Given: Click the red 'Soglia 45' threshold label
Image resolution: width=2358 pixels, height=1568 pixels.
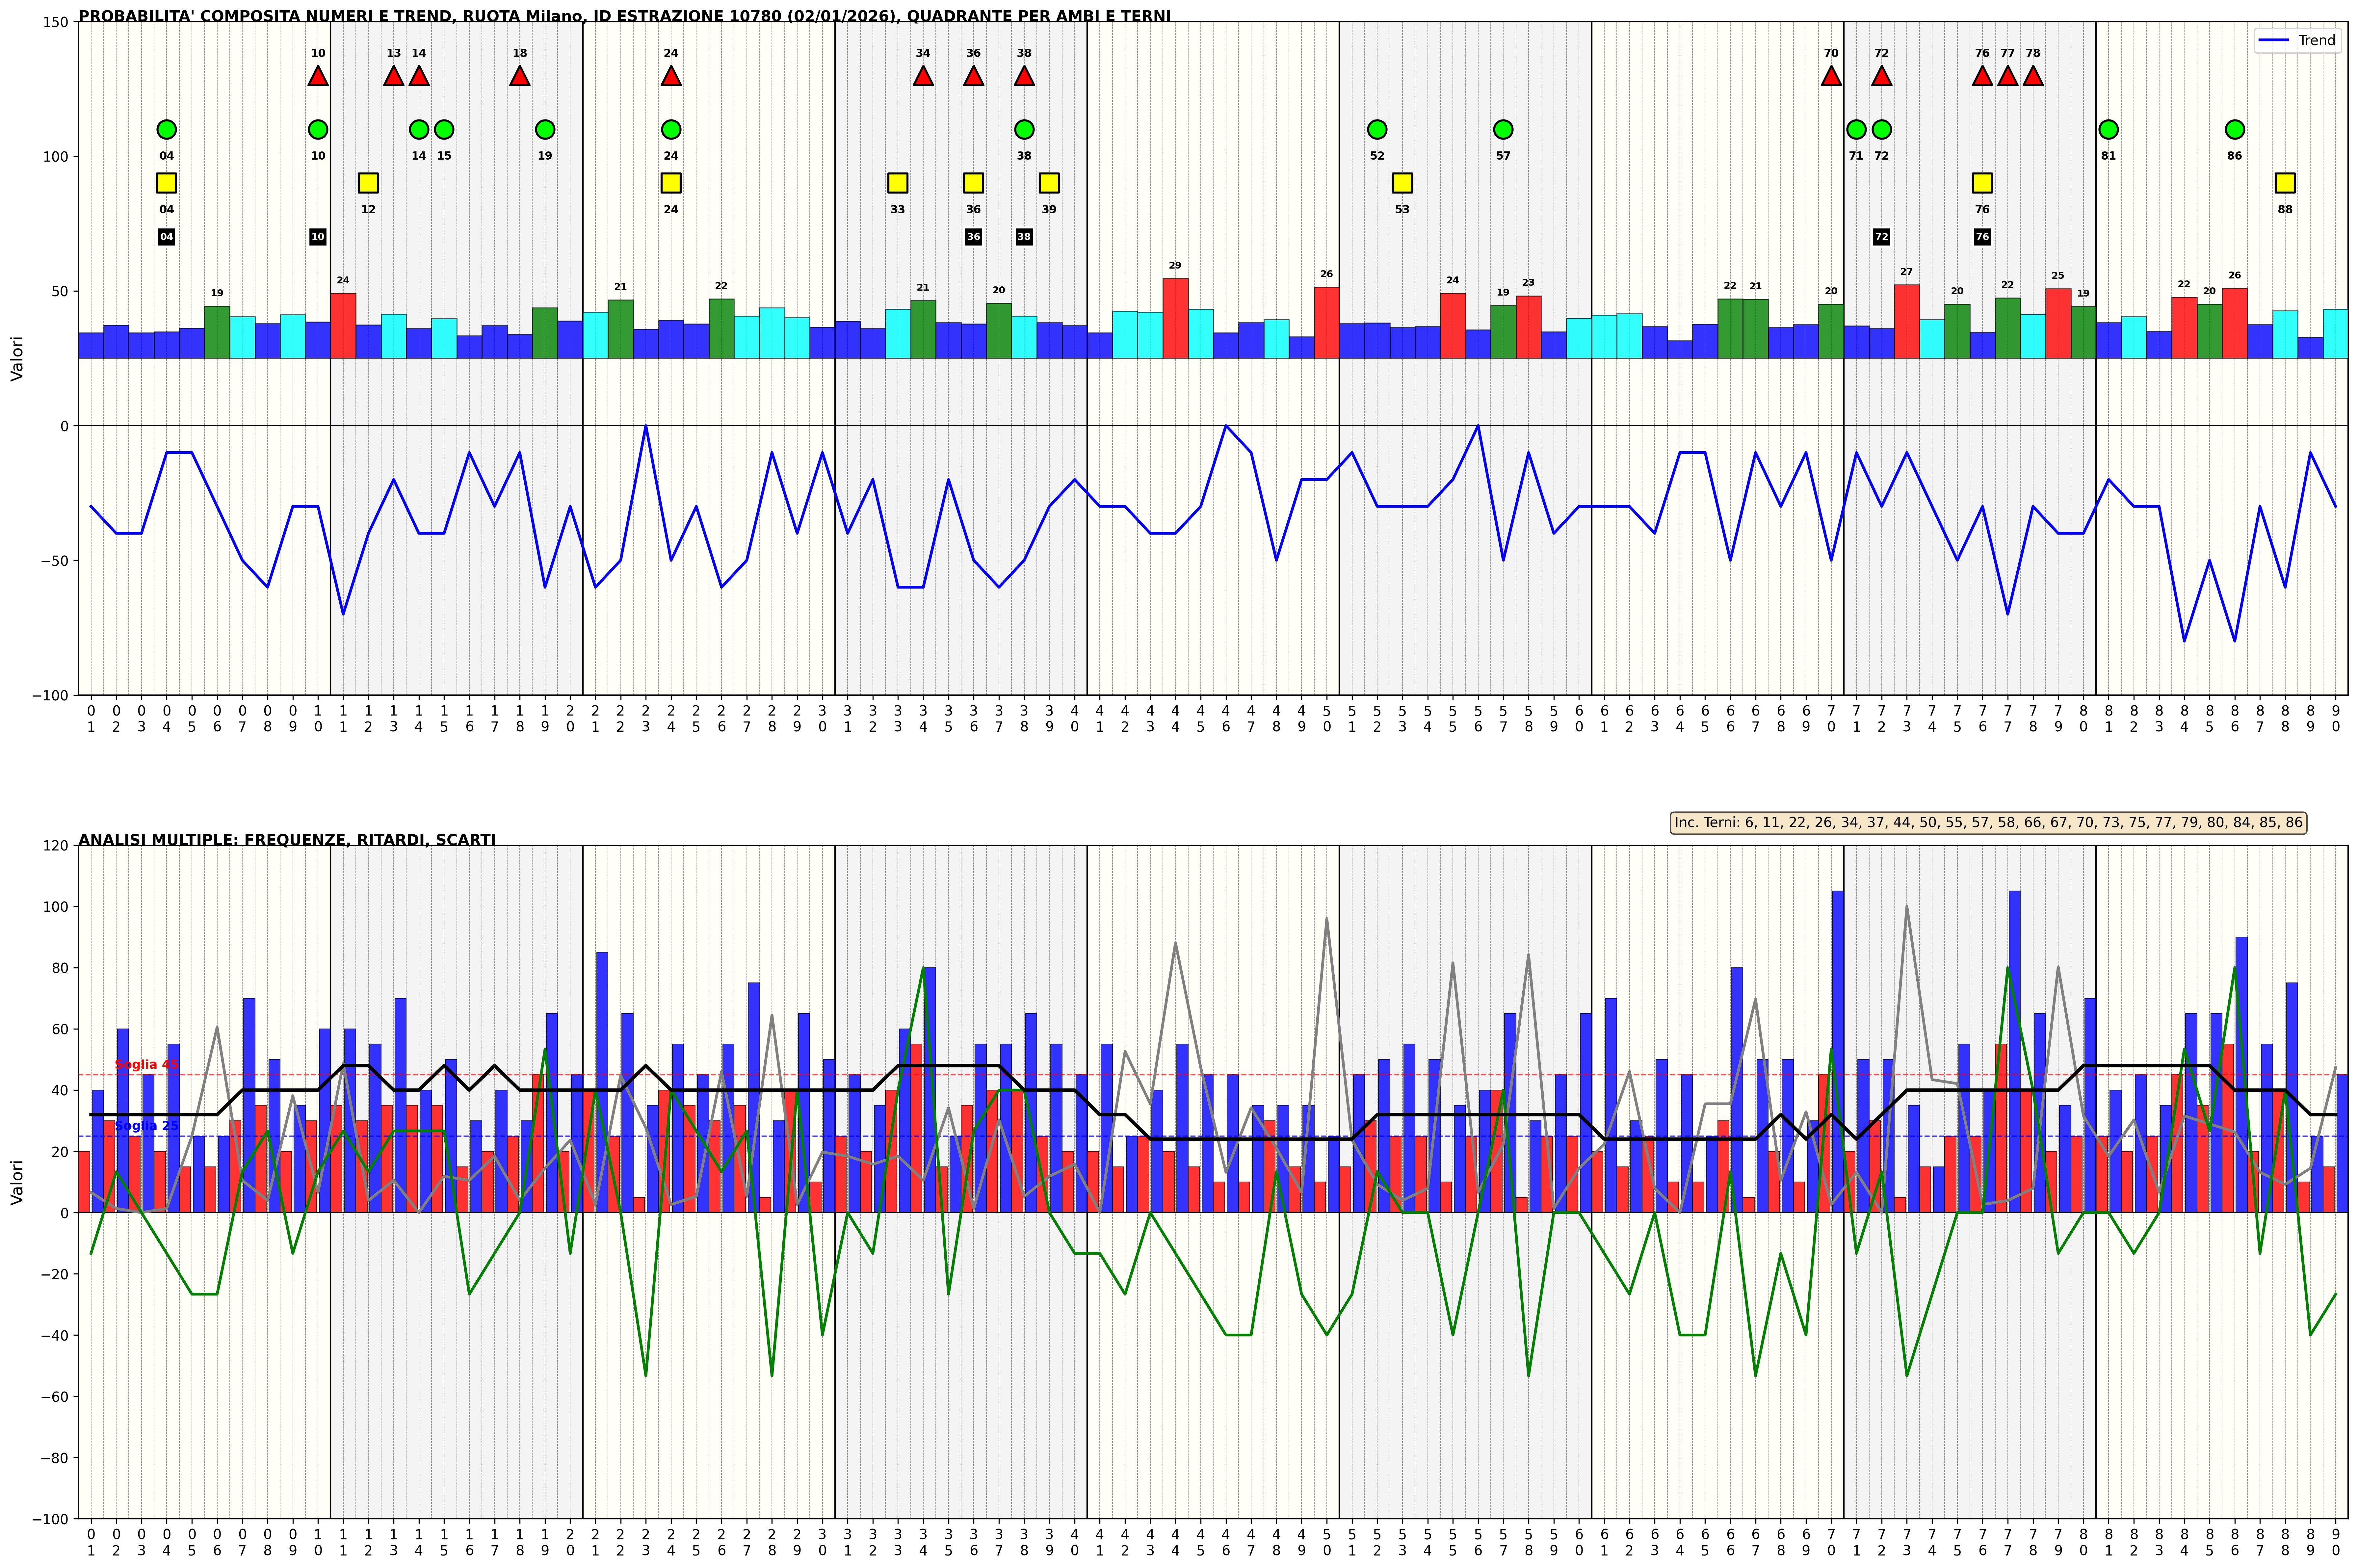Looking at the screenshot, I should coord(147,1065).
